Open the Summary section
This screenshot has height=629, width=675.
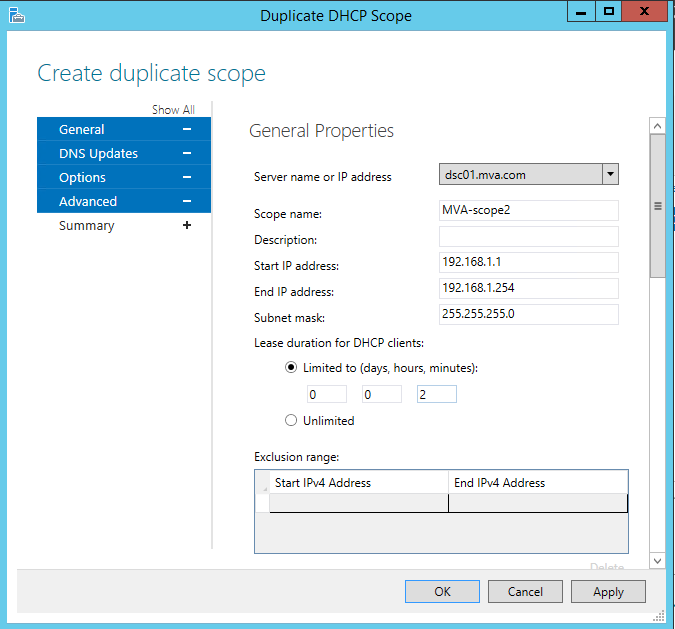click(x=124, y=225)
